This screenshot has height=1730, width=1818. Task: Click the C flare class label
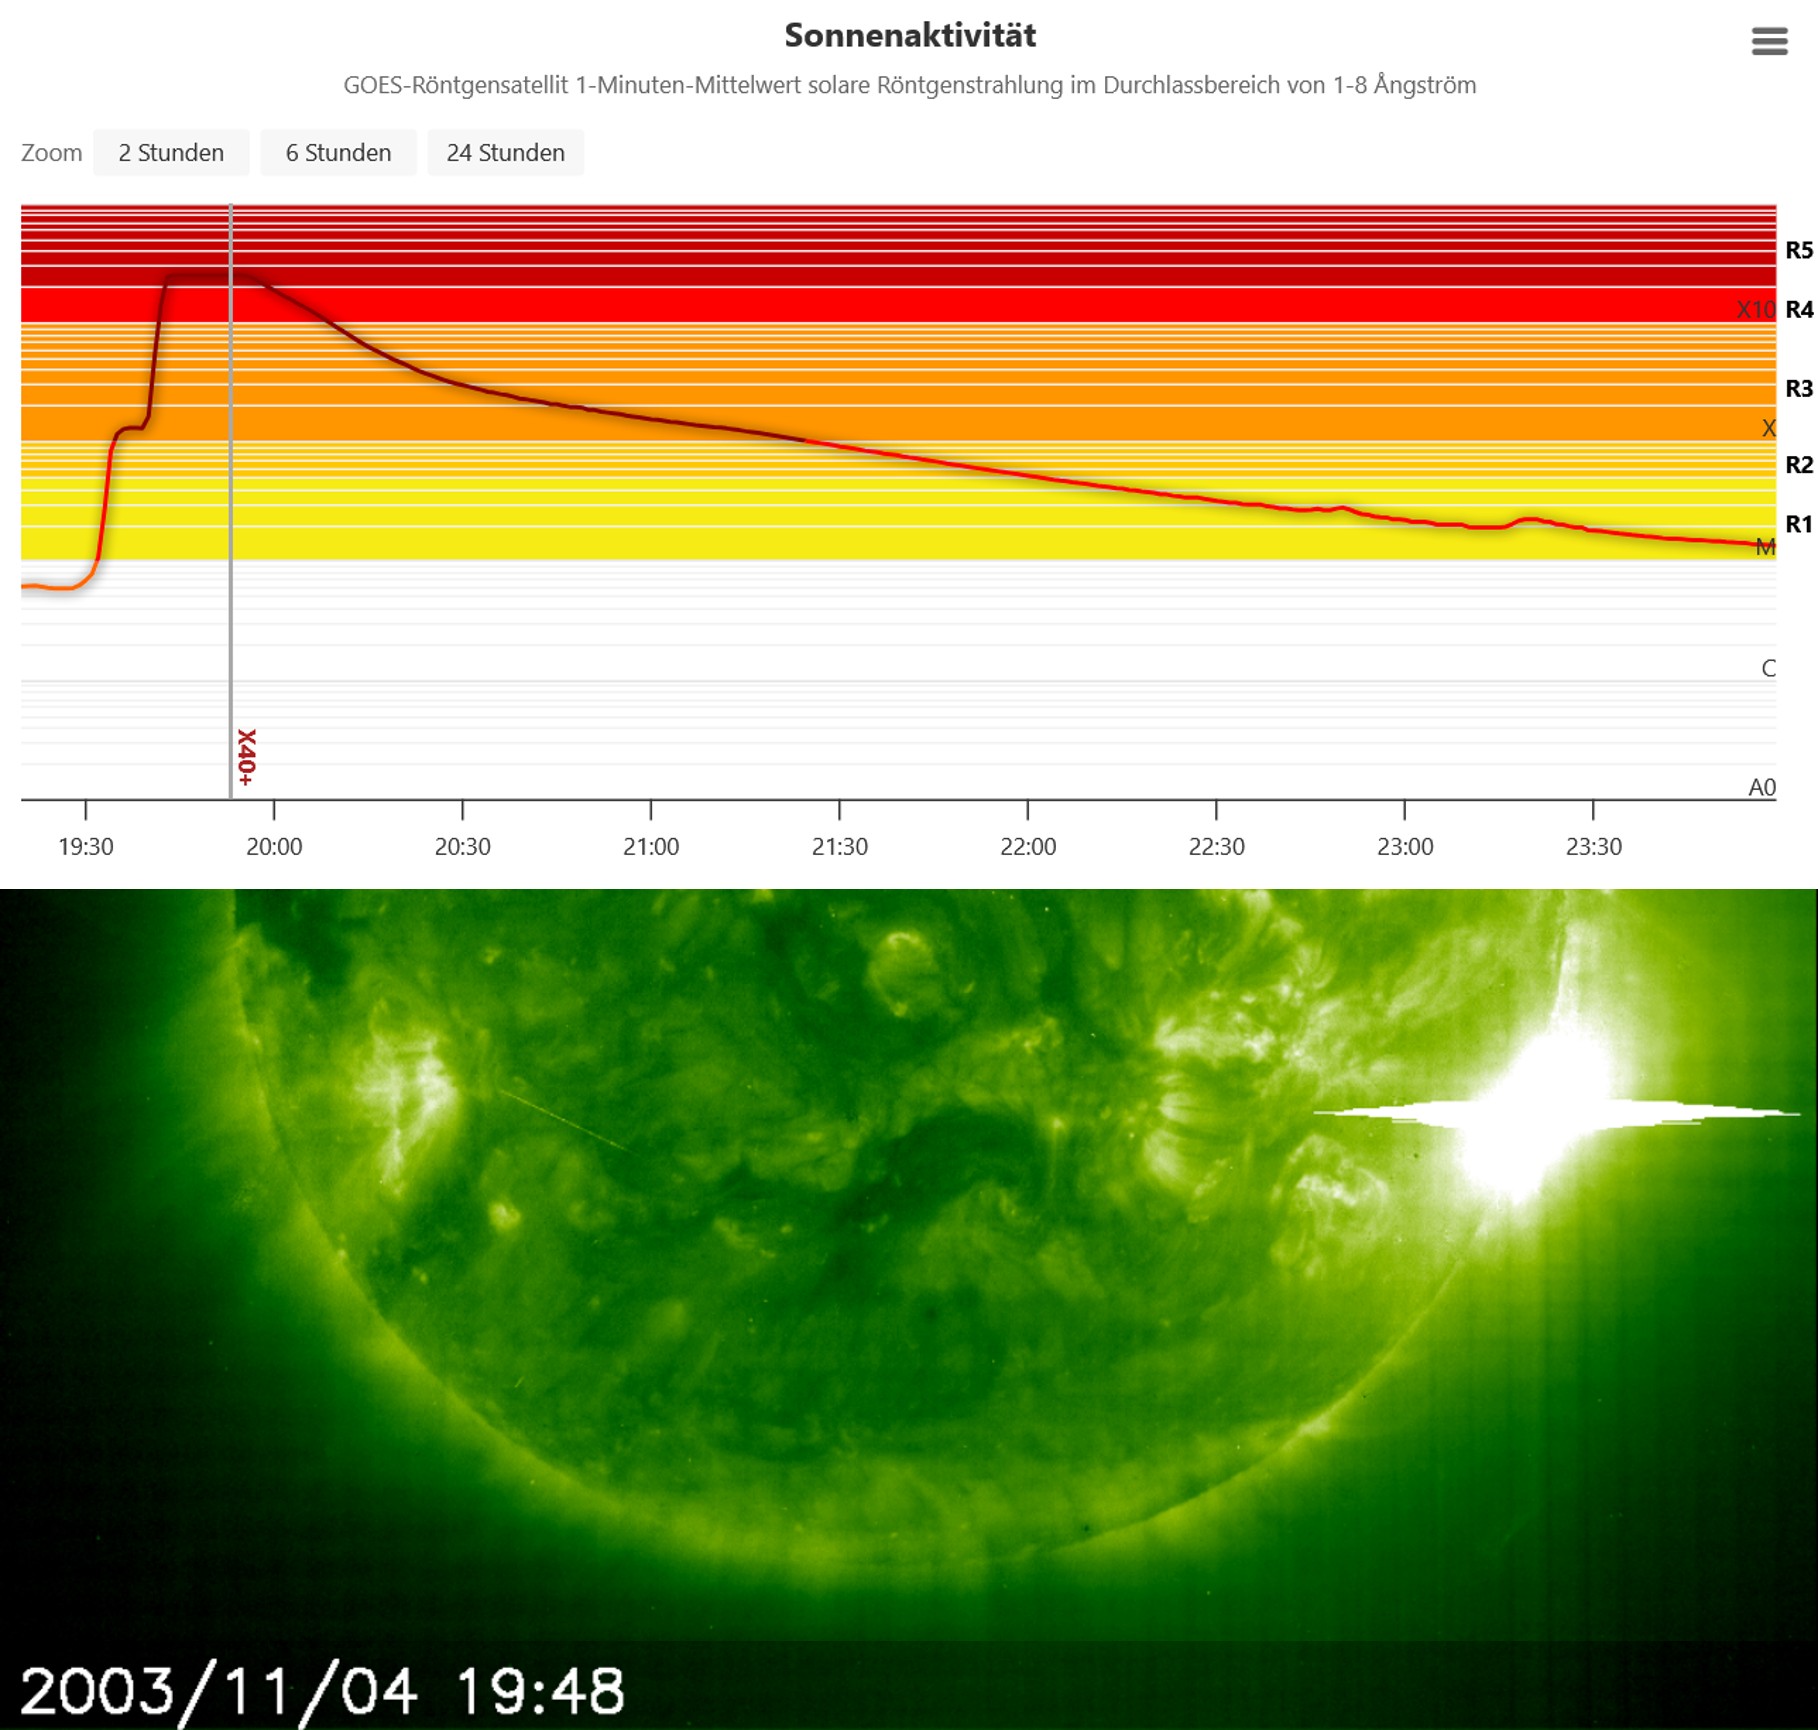click(1768, 668)
